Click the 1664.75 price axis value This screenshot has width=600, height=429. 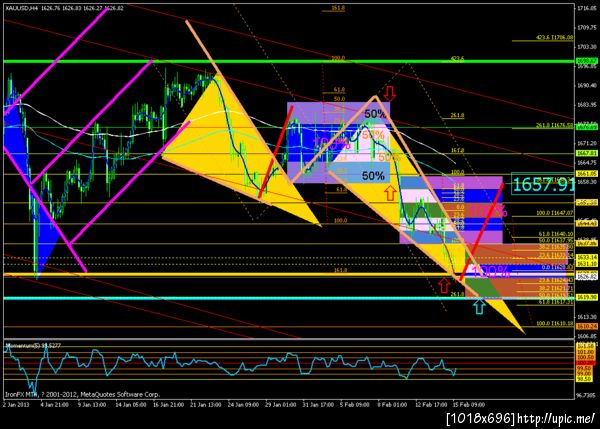pos(587,163)
